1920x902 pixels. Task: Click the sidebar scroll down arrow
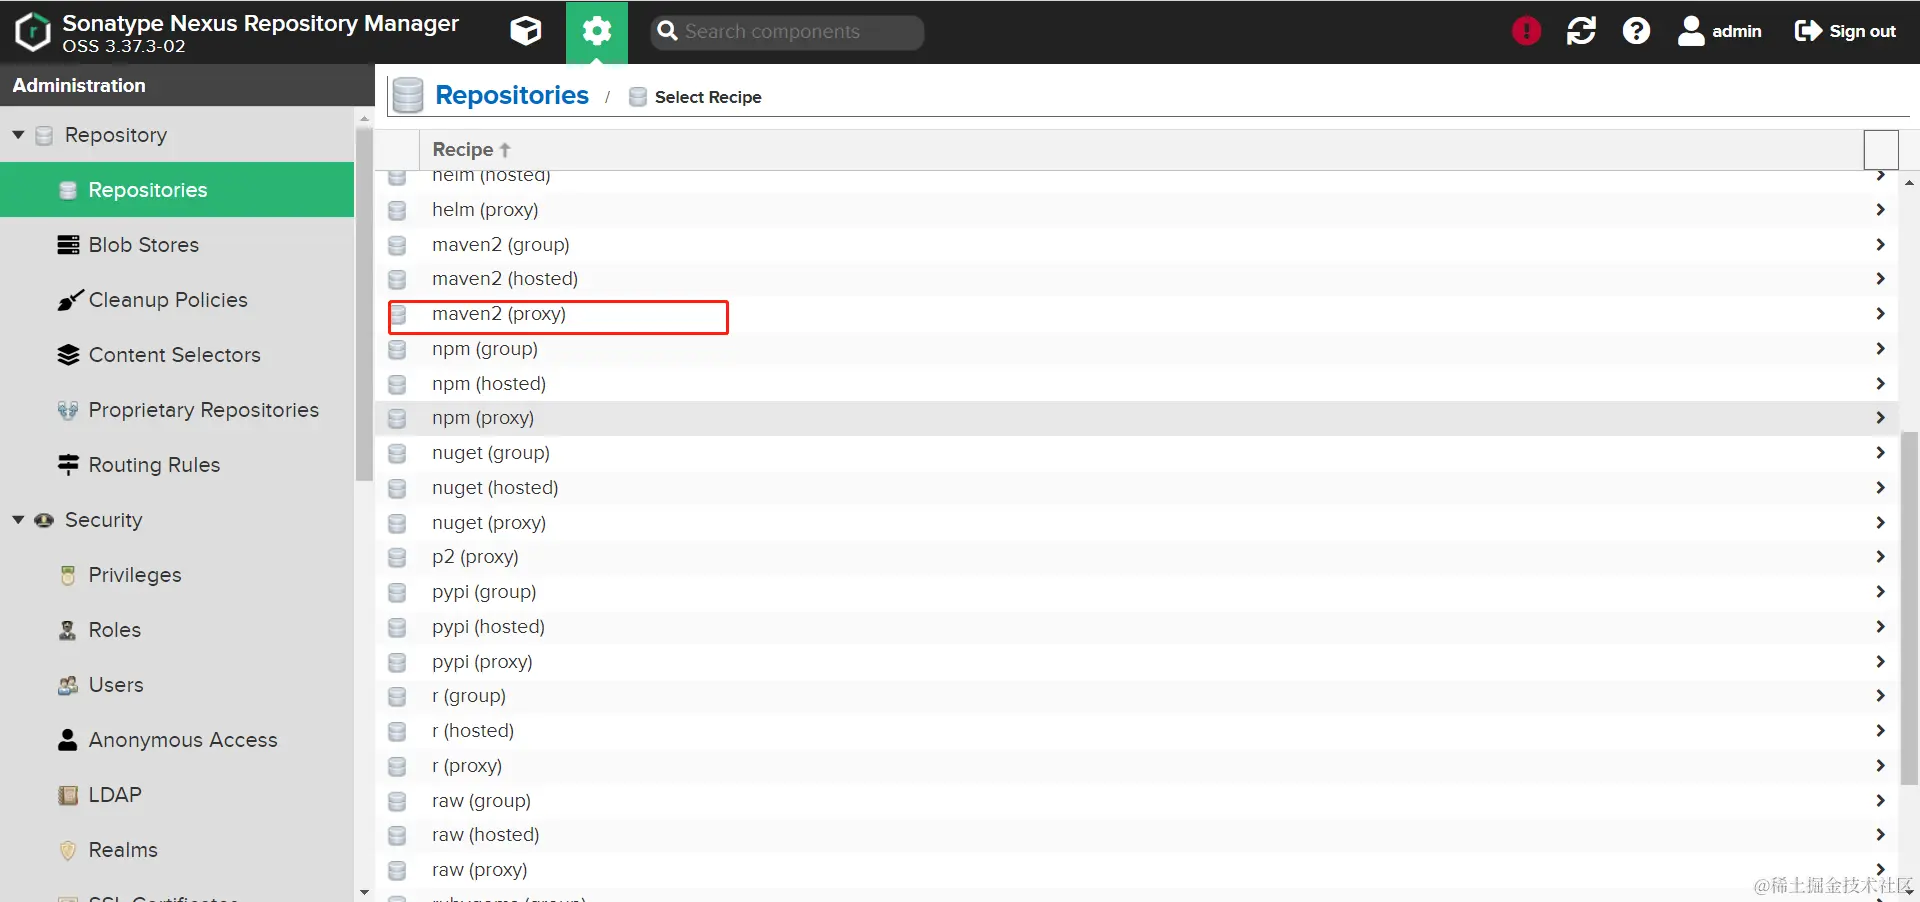coord(364,892)
